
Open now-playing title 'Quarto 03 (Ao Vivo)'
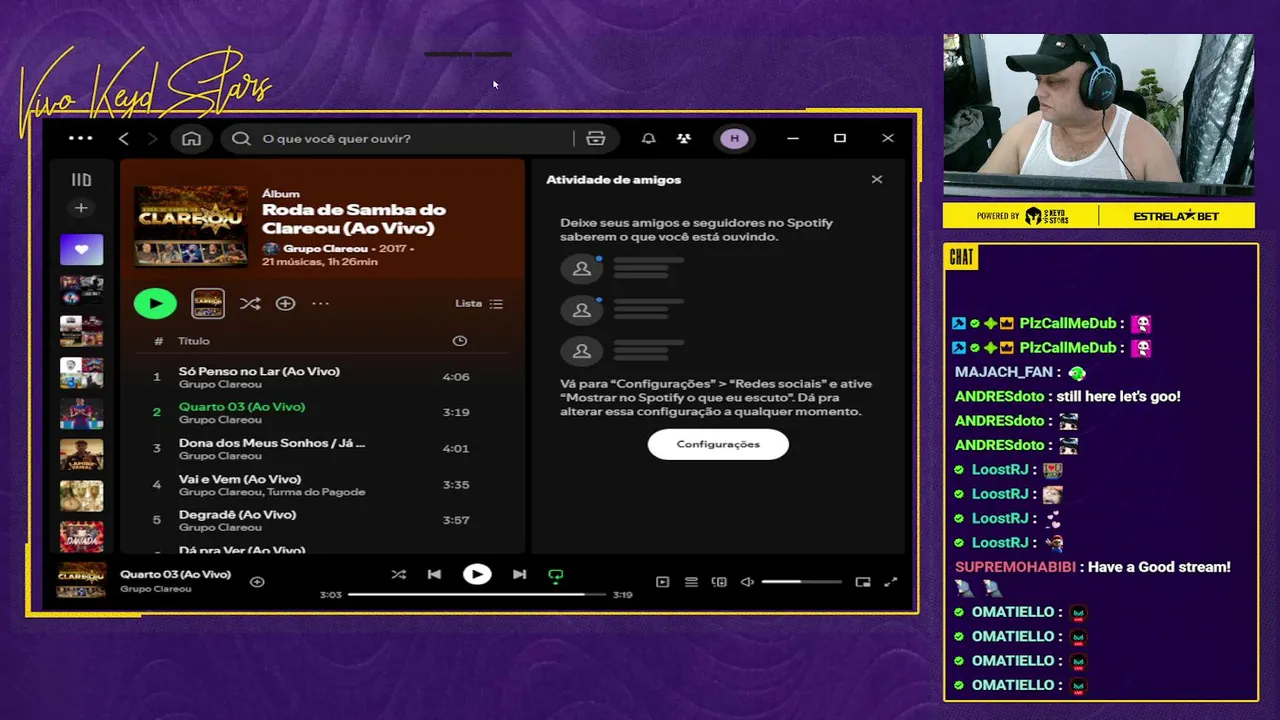pos(175,574)
